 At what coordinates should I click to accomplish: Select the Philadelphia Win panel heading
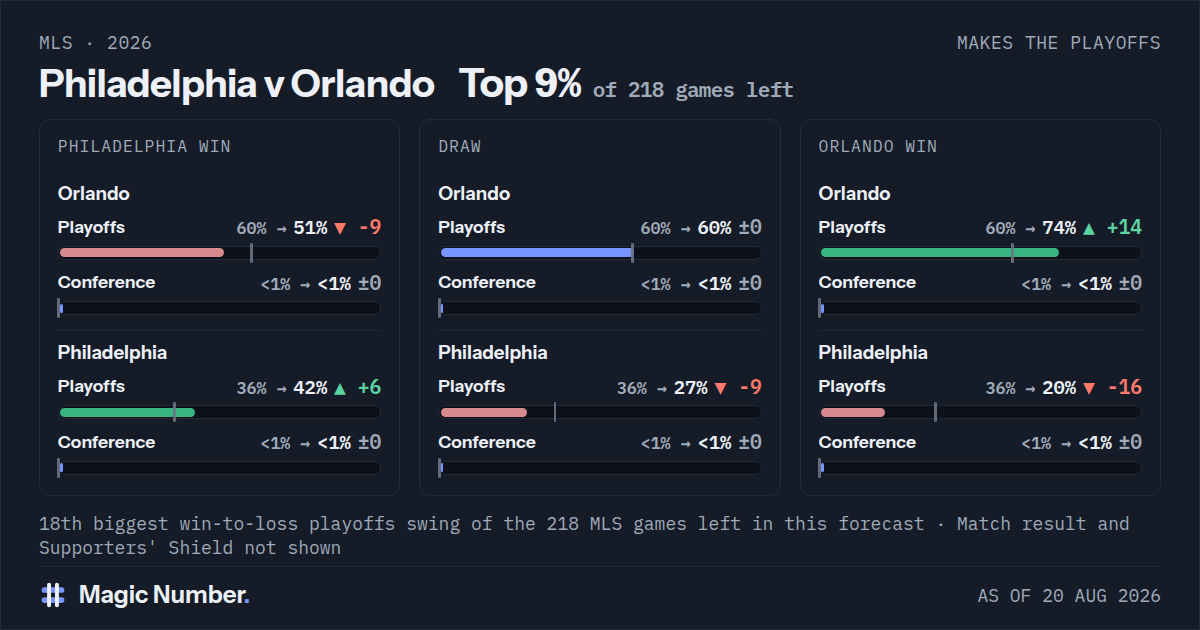pos(144,146)
